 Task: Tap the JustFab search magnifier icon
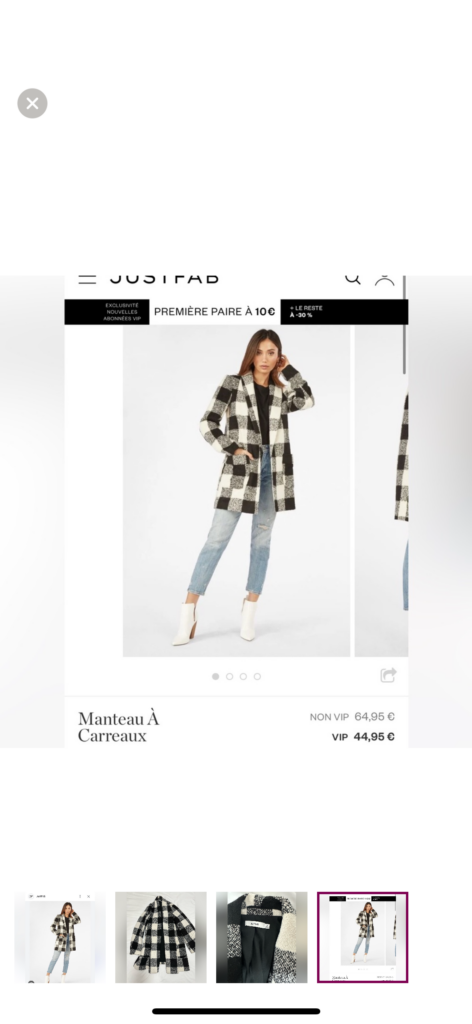click(353, 280)
